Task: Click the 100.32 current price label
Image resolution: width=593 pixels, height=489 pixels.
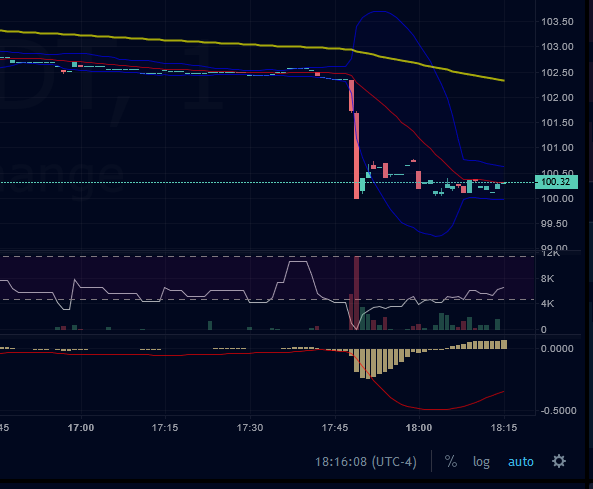Action: [x=556, y=182]
